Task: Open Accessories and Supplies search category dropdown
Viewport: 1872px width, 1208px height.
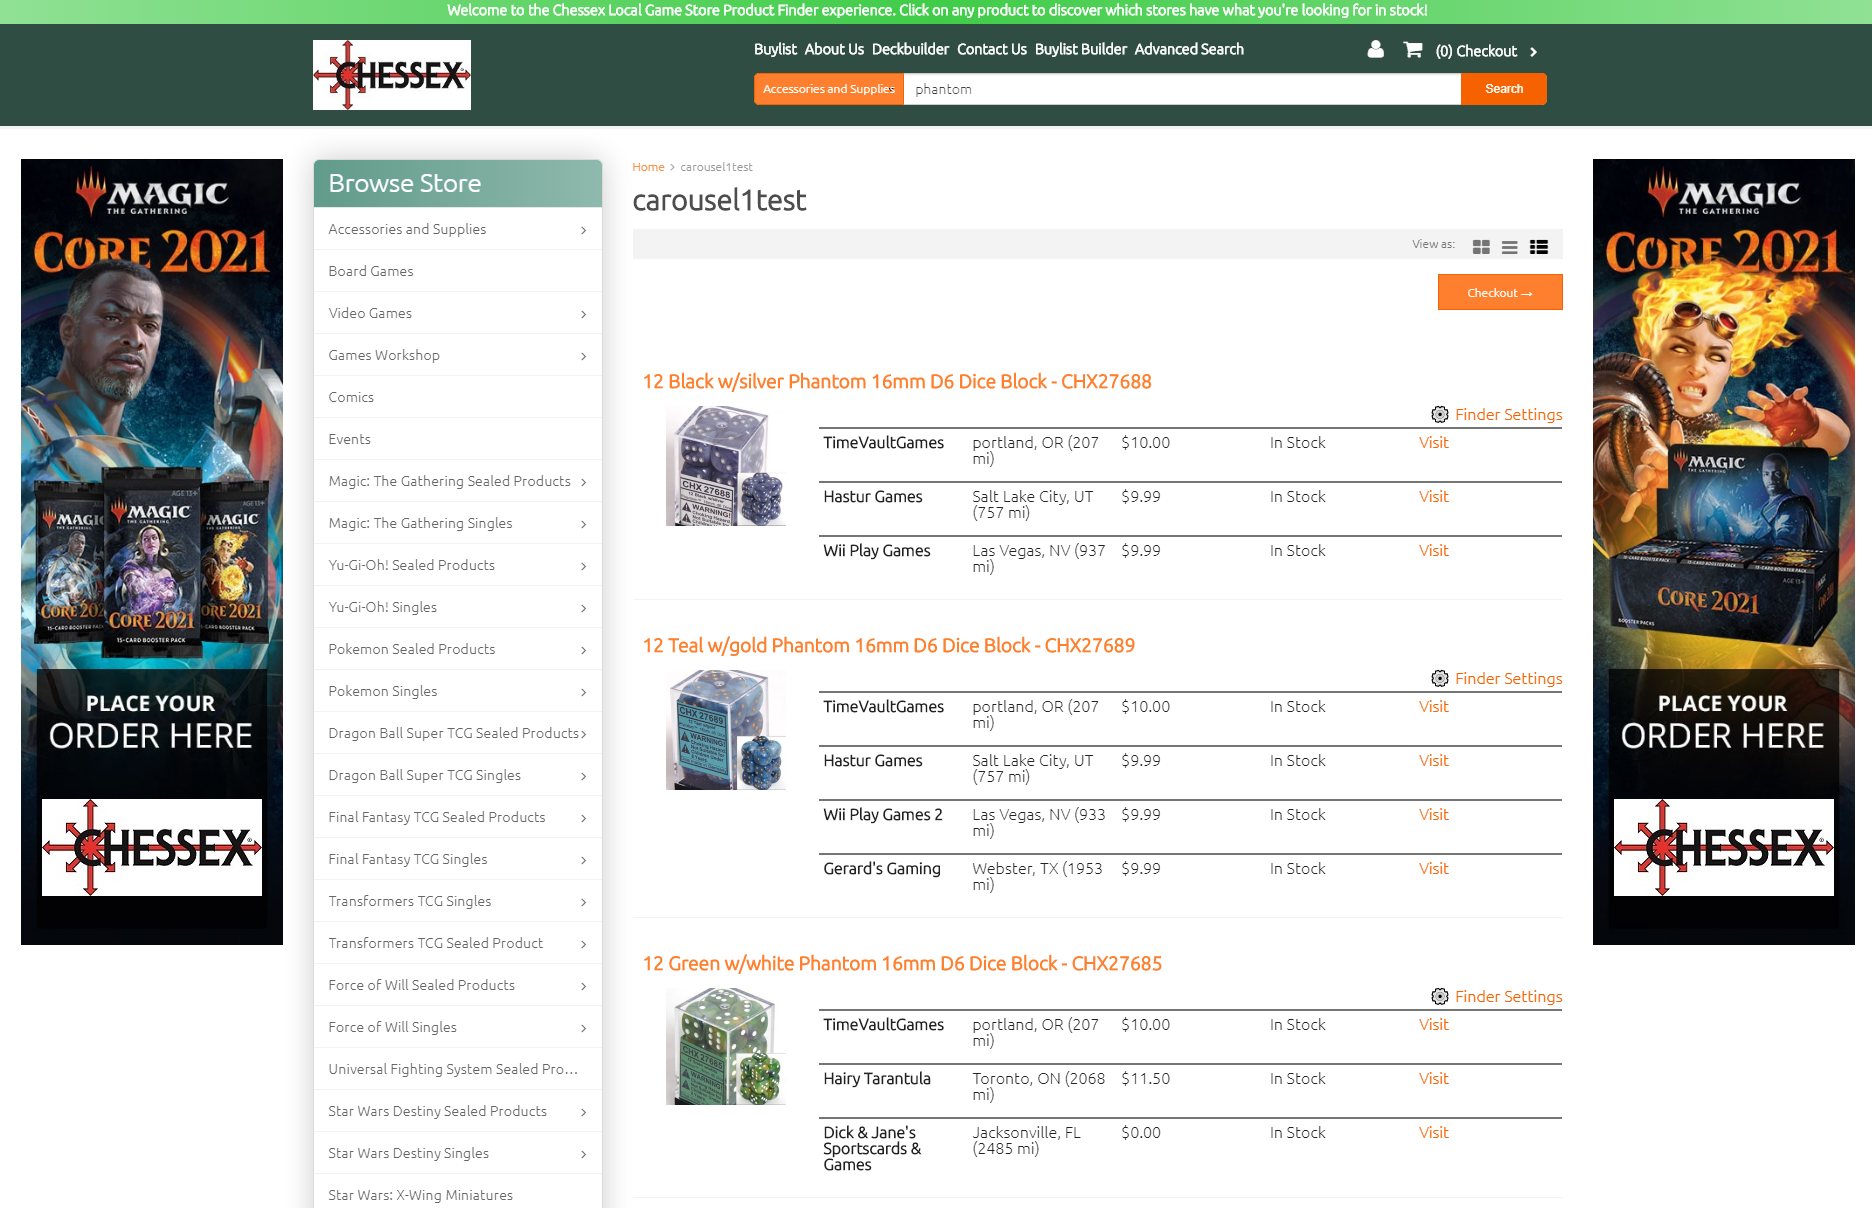Action: [x=829, y=89]
